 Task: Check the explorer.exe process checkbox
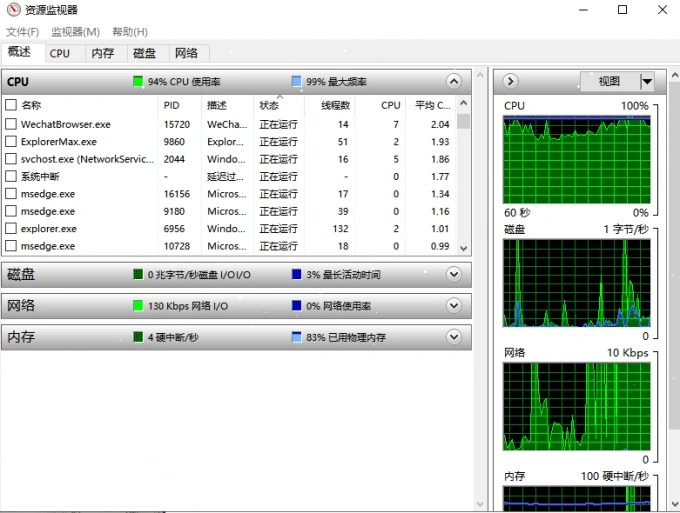point(11,228)
